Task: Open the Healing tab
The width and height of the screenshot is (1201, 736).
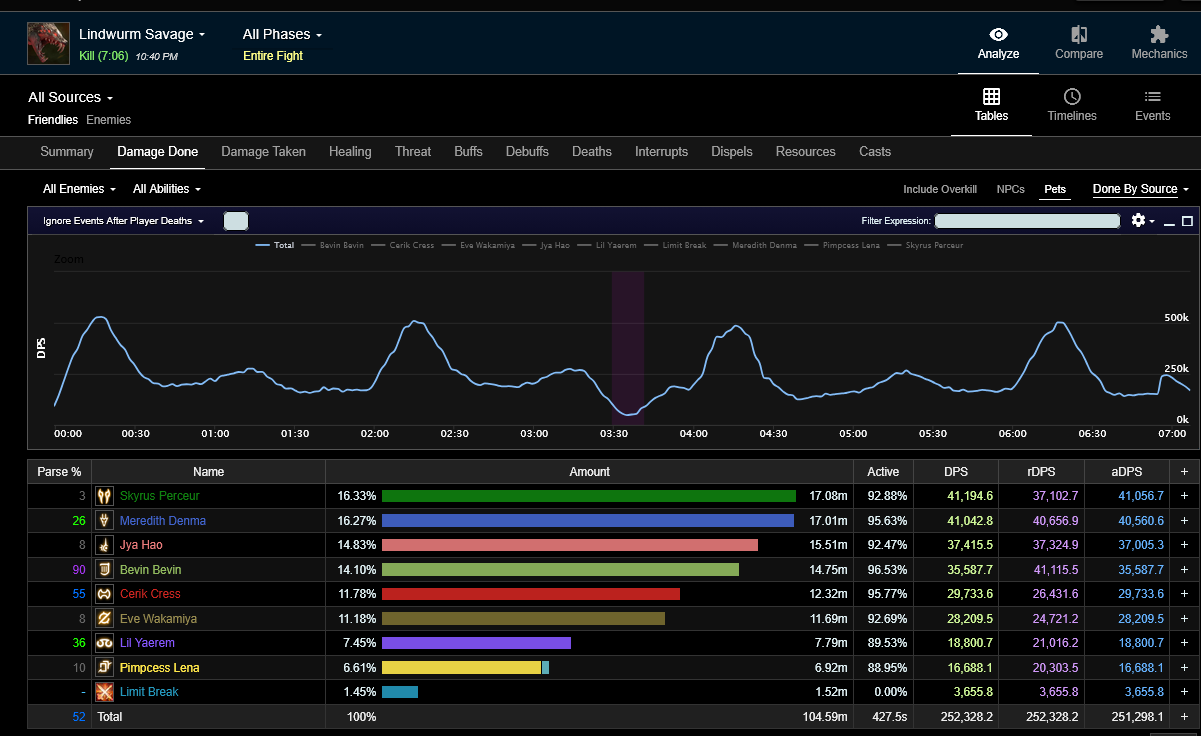Action: pyautogui.click(x=350, y=152)
